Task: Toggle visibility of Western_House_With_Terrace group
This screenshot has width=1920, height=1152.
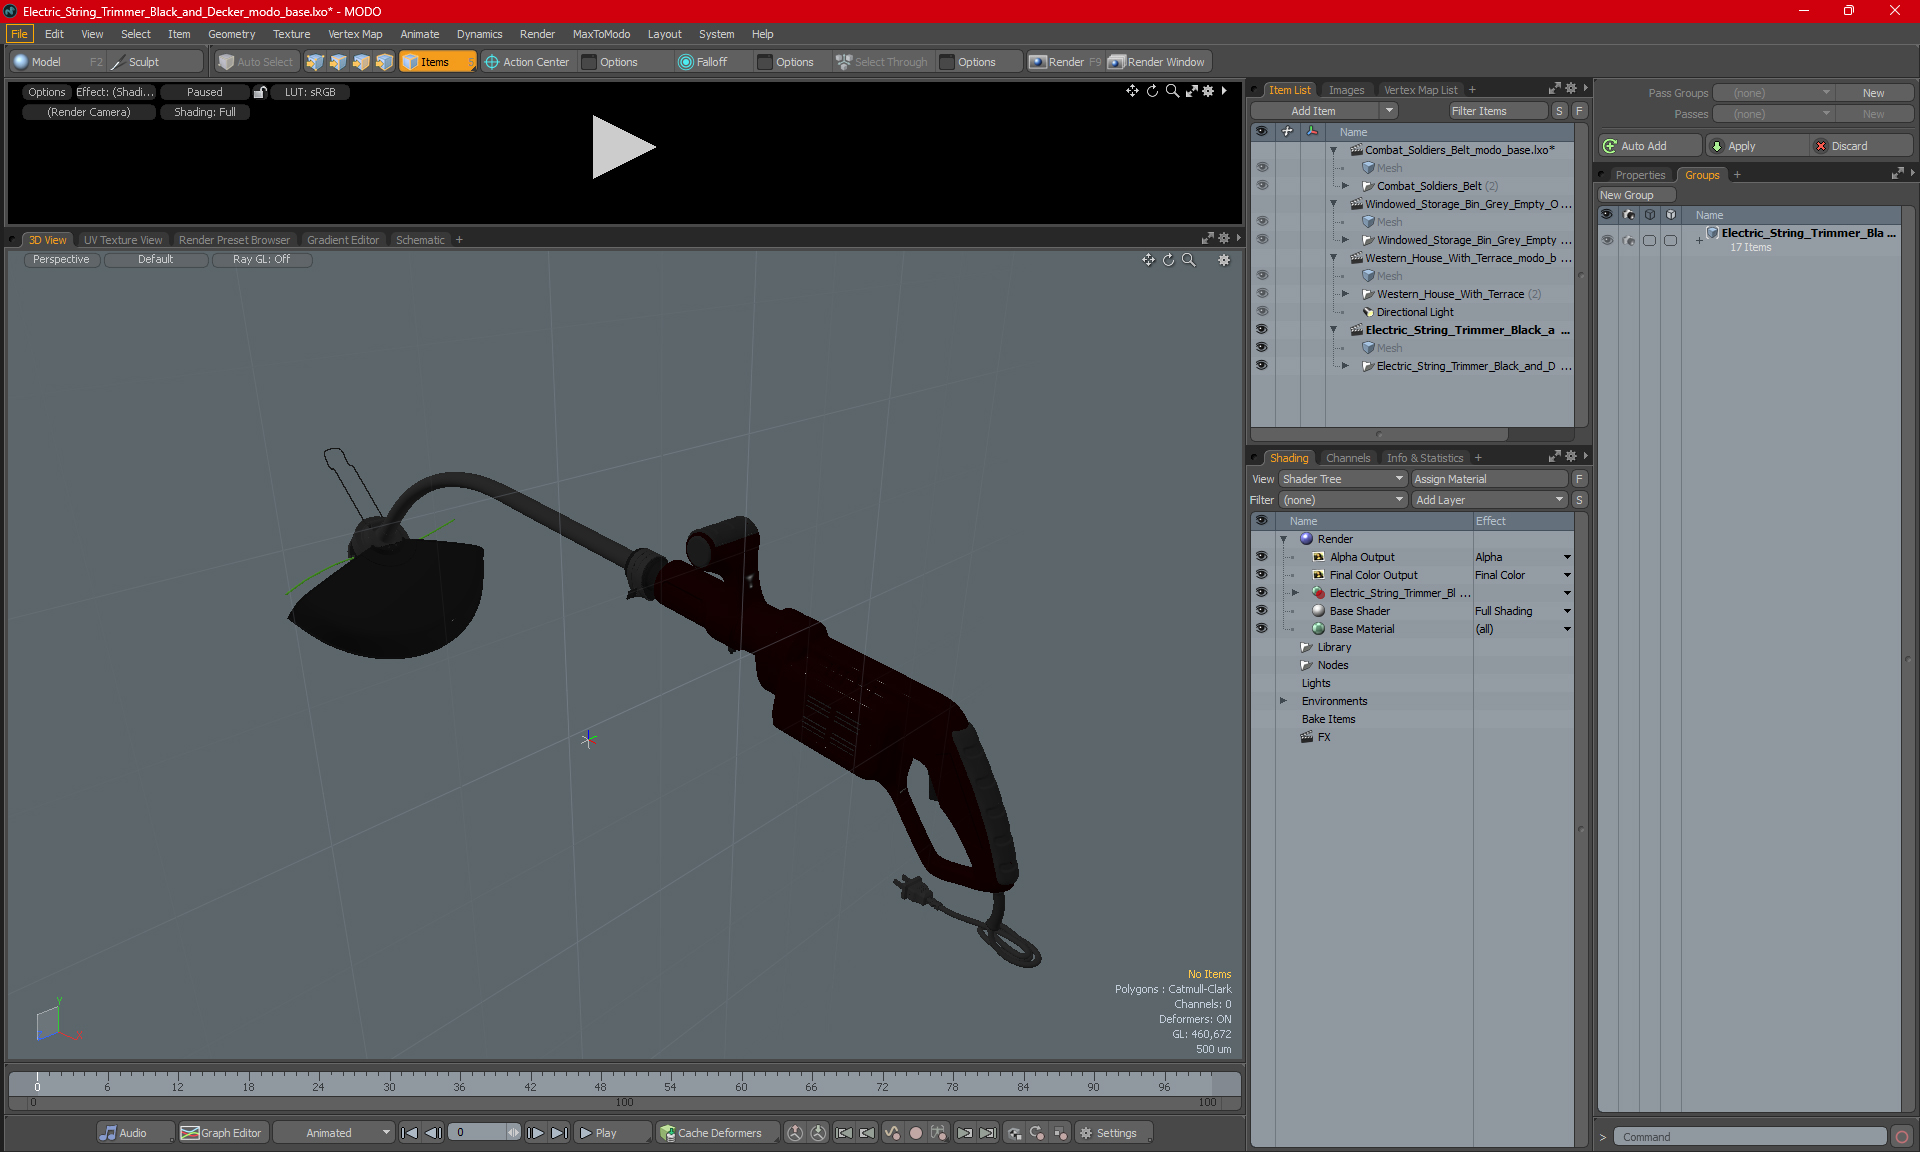Action: (1262, 294)
